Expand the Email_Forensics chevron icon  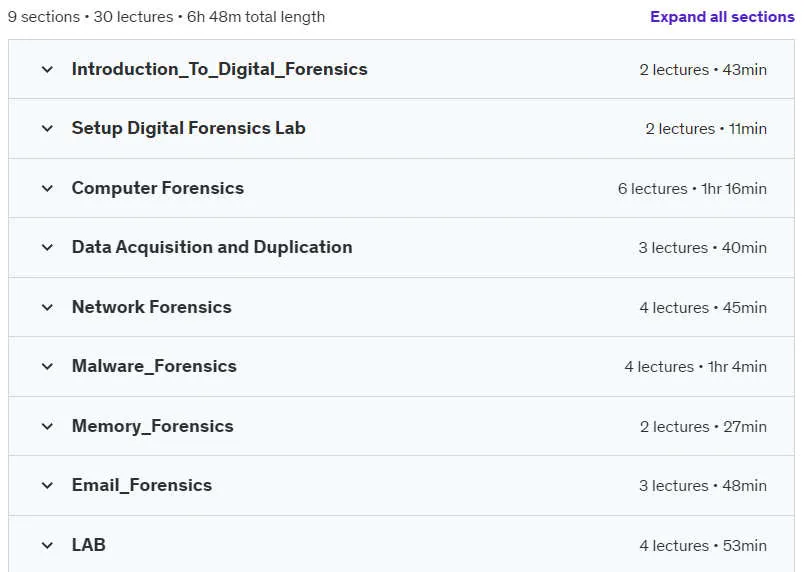(x=47, y=485)
